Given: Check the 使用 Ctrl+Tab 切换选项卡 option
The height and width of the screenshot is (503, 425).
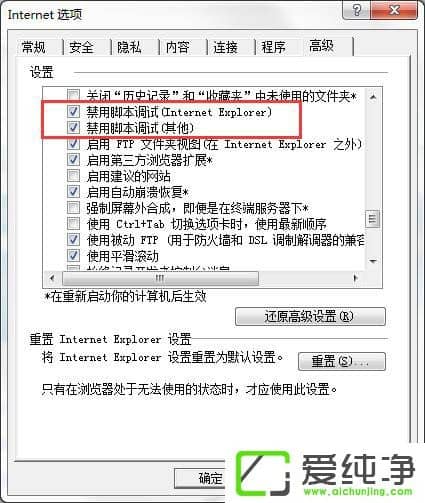Looking at the screenshot, I should point(74,224).
